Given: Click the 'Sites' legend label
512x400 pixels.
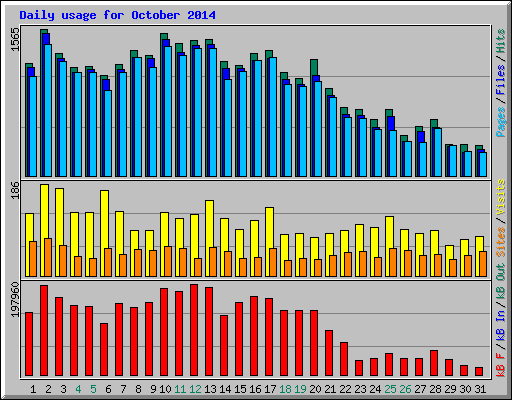Looking at the screenshot, I should coord(501,242).
